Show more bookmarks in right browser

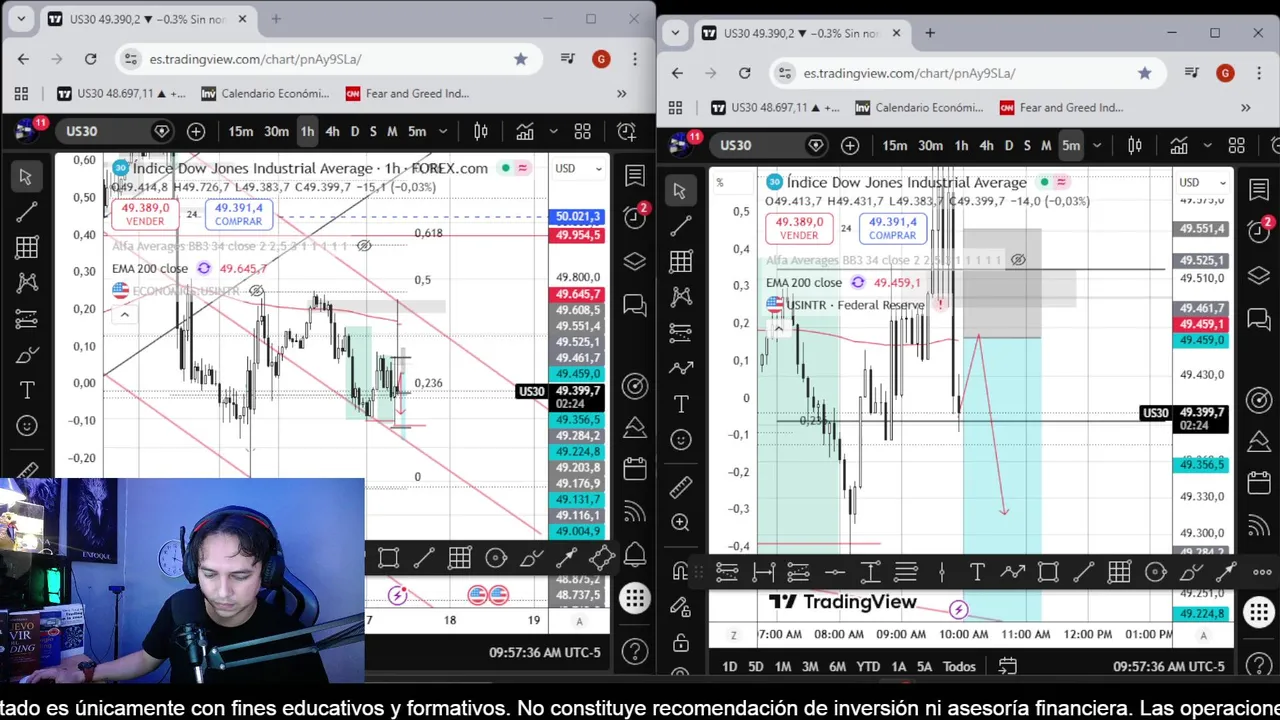pos(1245,107)
